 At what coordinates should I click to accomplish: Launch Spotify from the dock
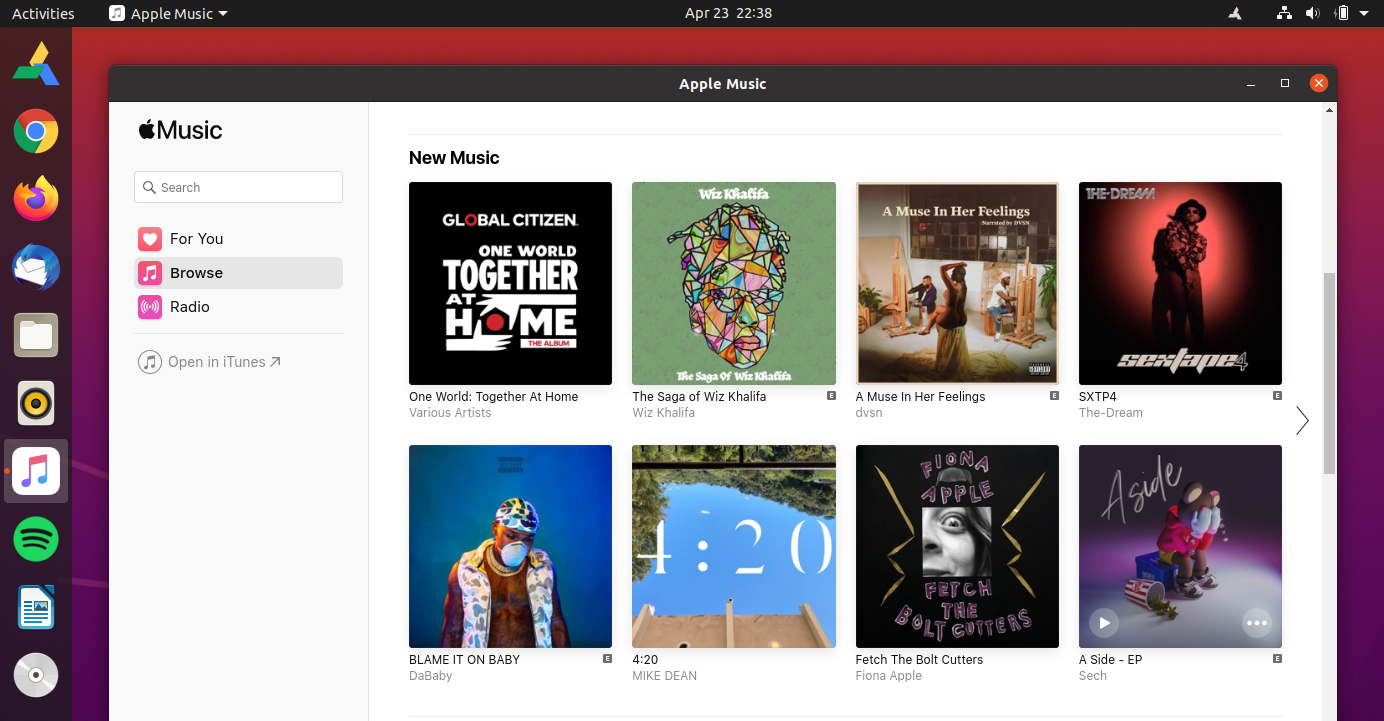coord(36,539)
